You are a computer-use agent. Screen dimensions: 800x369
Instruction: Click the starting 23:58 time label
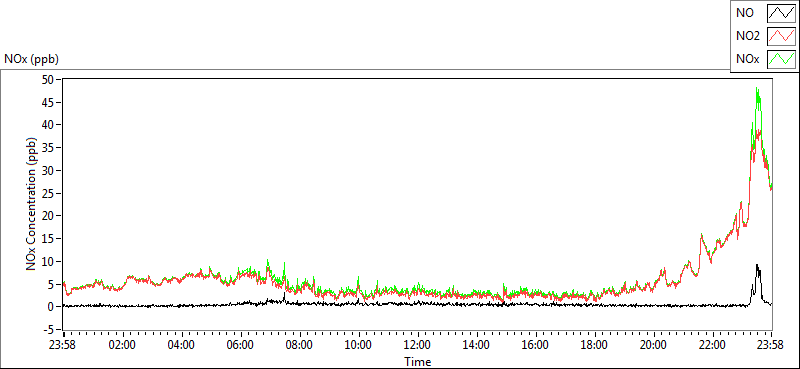pyautogui.click(x=63, y=345)
